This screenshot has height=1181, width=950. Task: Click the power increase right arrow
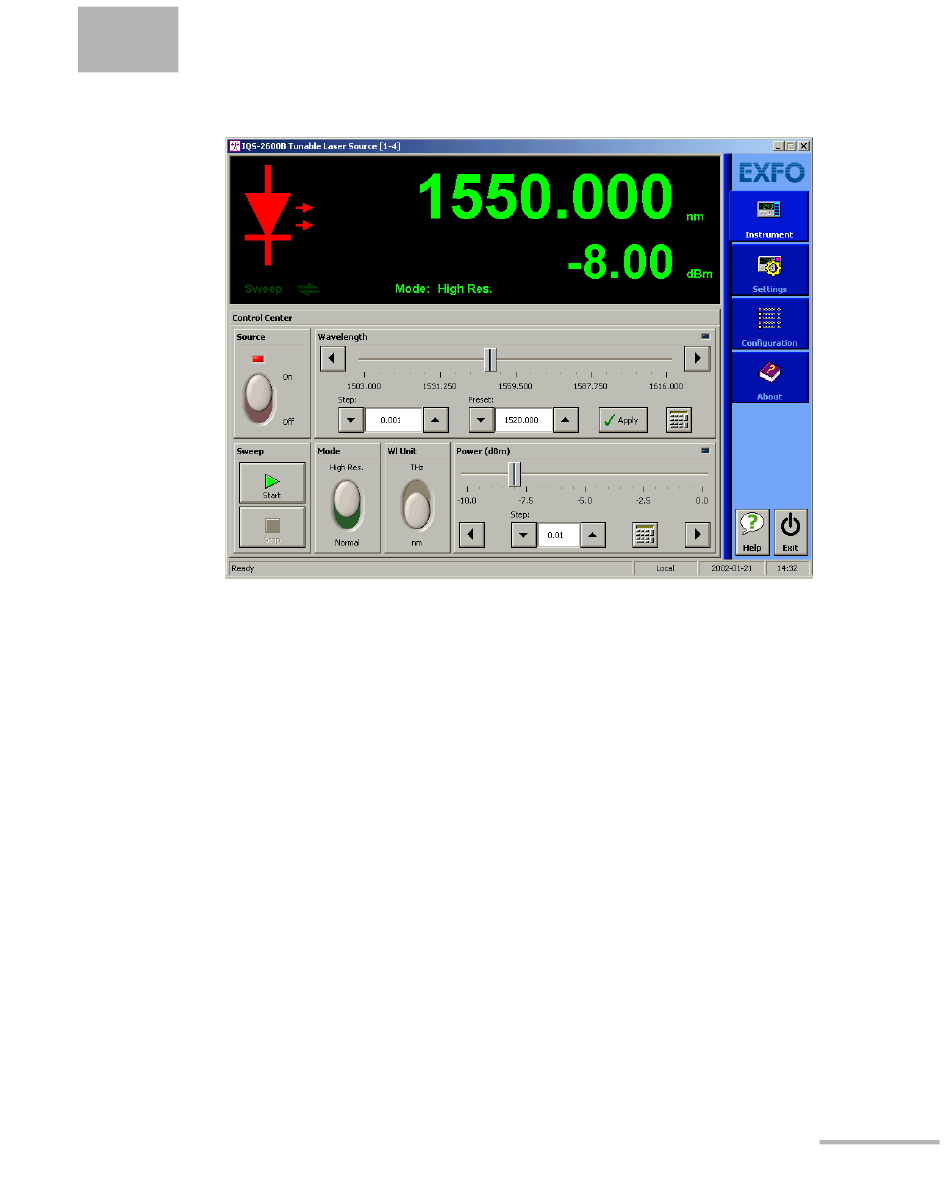click(698, 535)
